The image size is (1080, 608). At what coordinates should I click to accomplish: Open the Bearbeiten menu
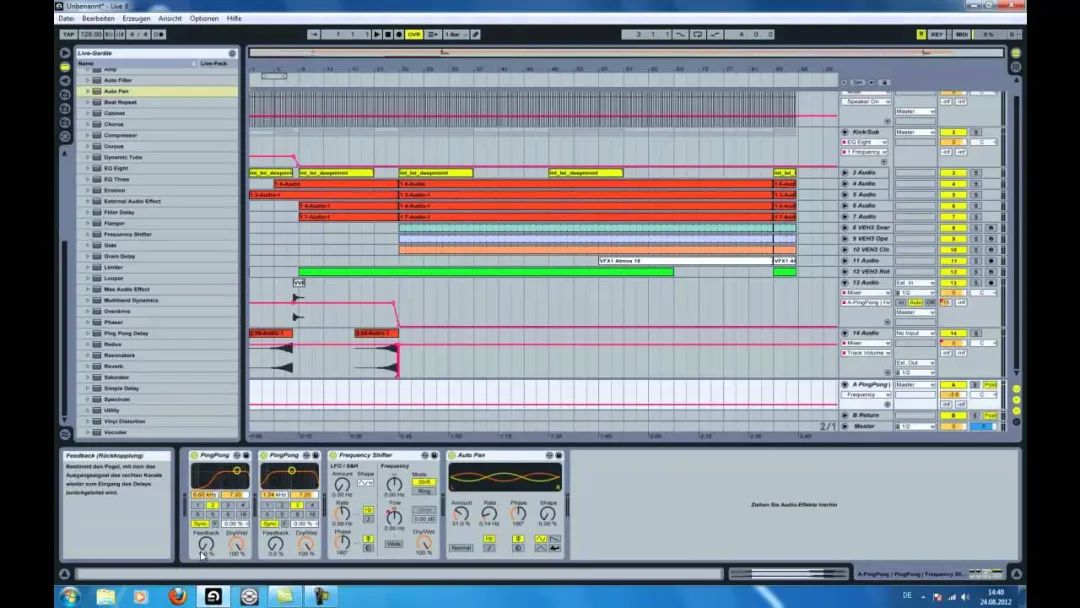[98, 19]
